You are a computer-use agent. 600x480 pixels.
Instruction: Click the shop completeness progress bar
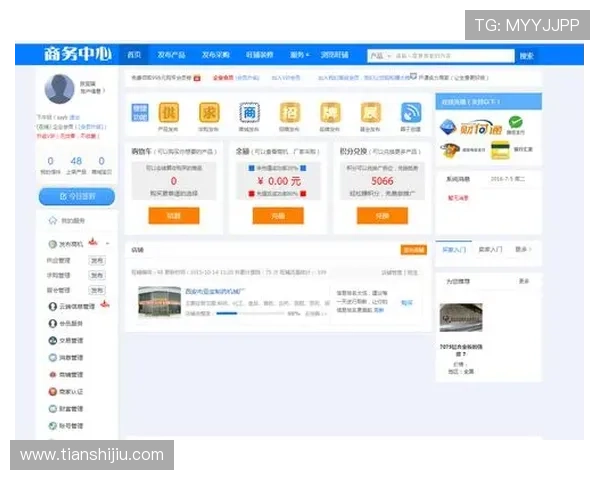click(251, 313)
